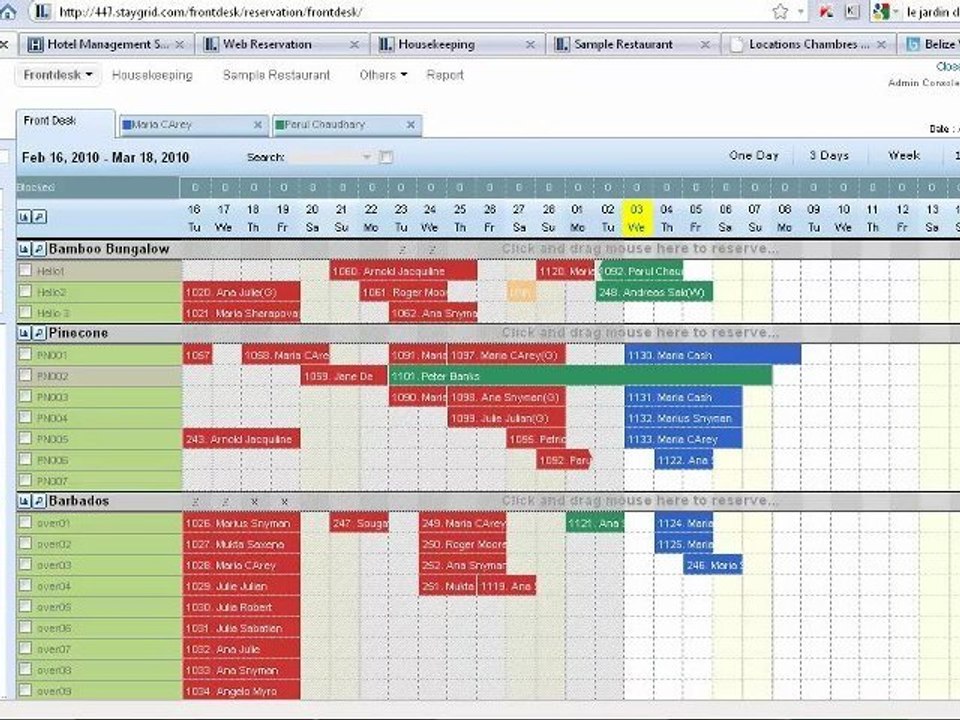Click the Barbados group header
Viewport: 960px width, 720px height.
click(78, 501)
